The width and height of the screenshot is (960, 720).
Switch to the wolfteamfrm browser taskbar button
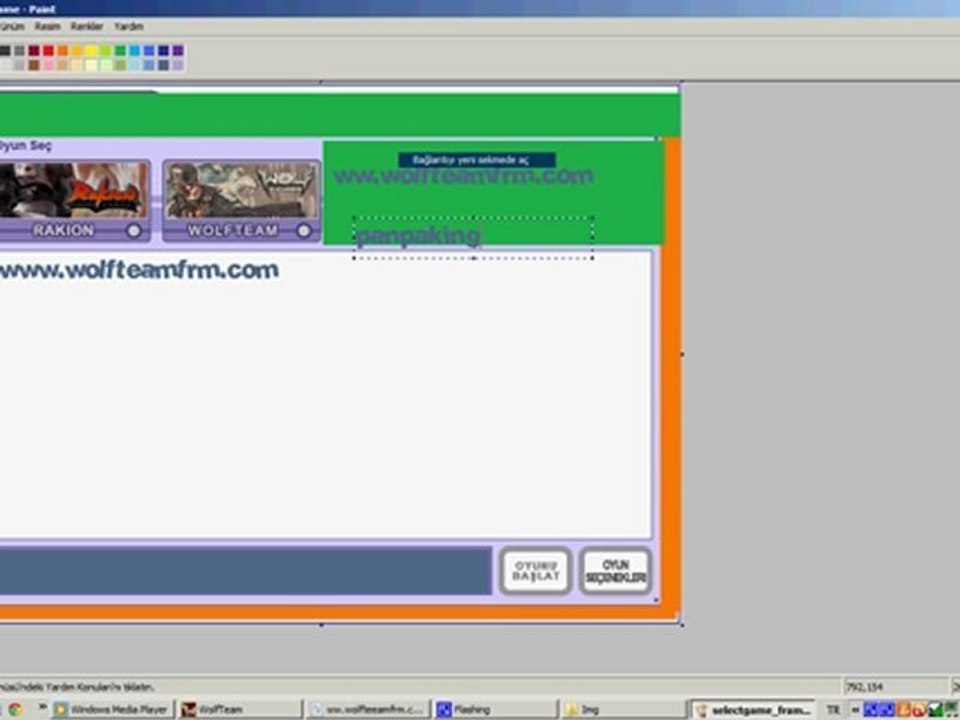369,710
